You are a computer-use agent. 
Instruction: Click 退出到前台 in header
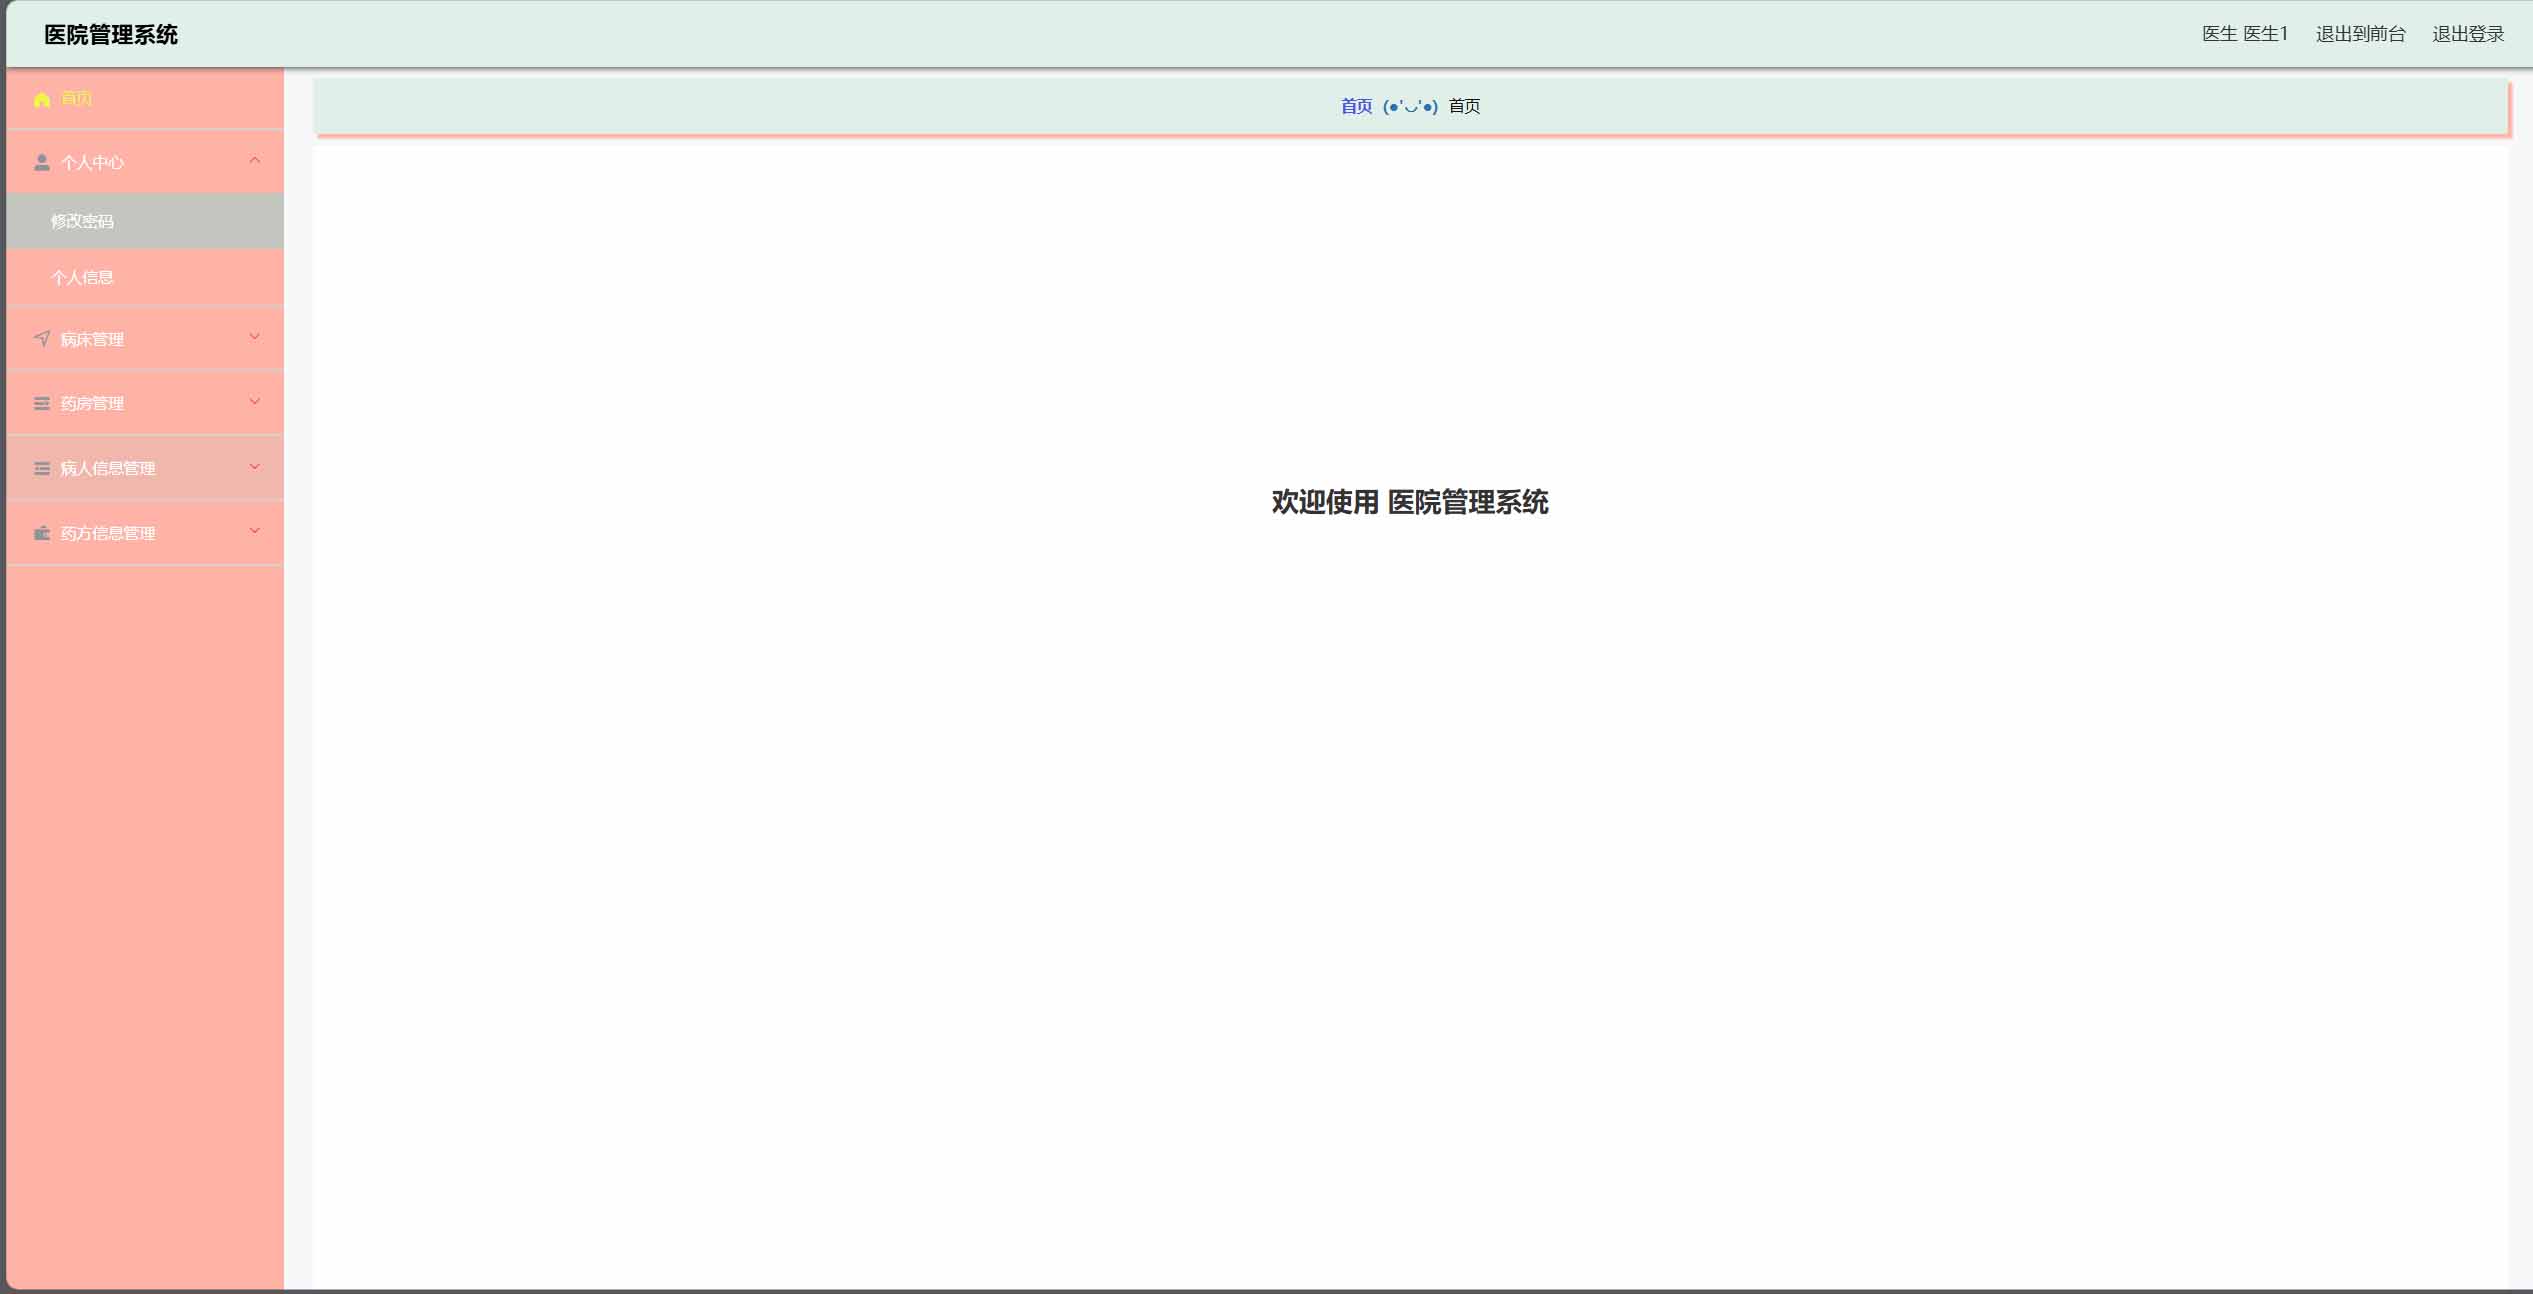pyautogui.click(x=2360, y=34)
